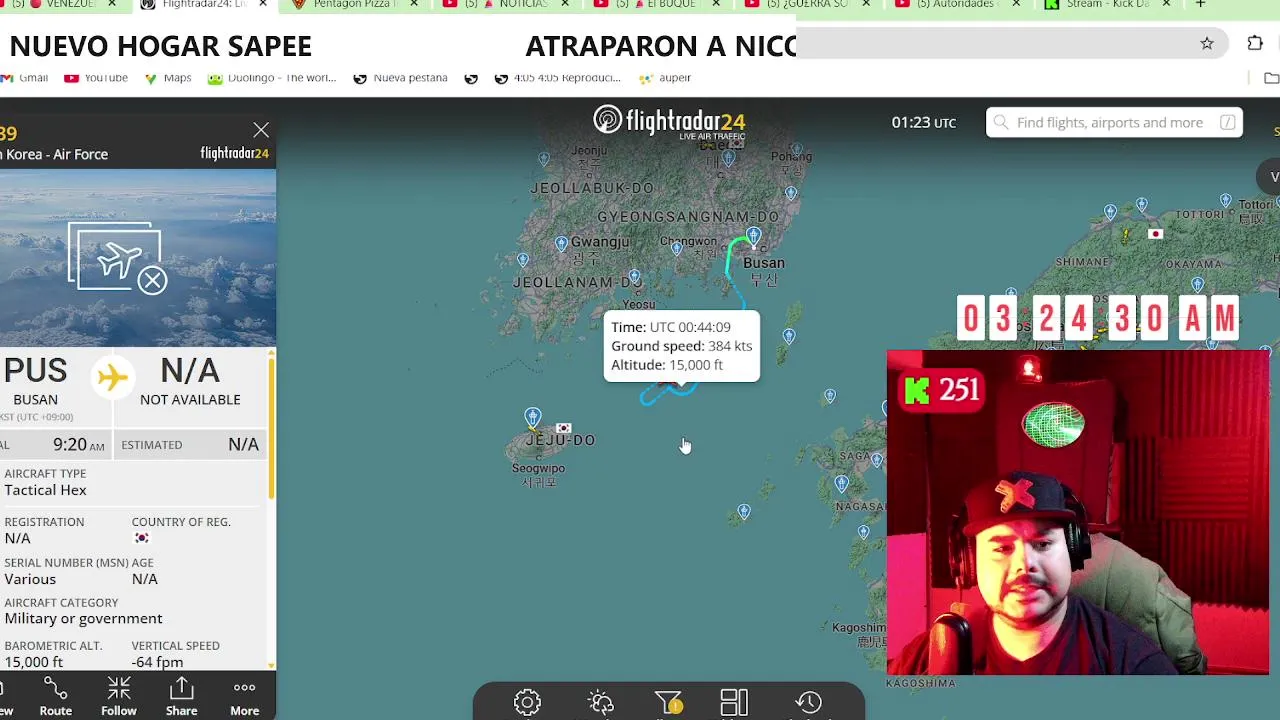Open the 4:05 Reproduci... bookmark
1280x720 pixels.
coord(557,78)
